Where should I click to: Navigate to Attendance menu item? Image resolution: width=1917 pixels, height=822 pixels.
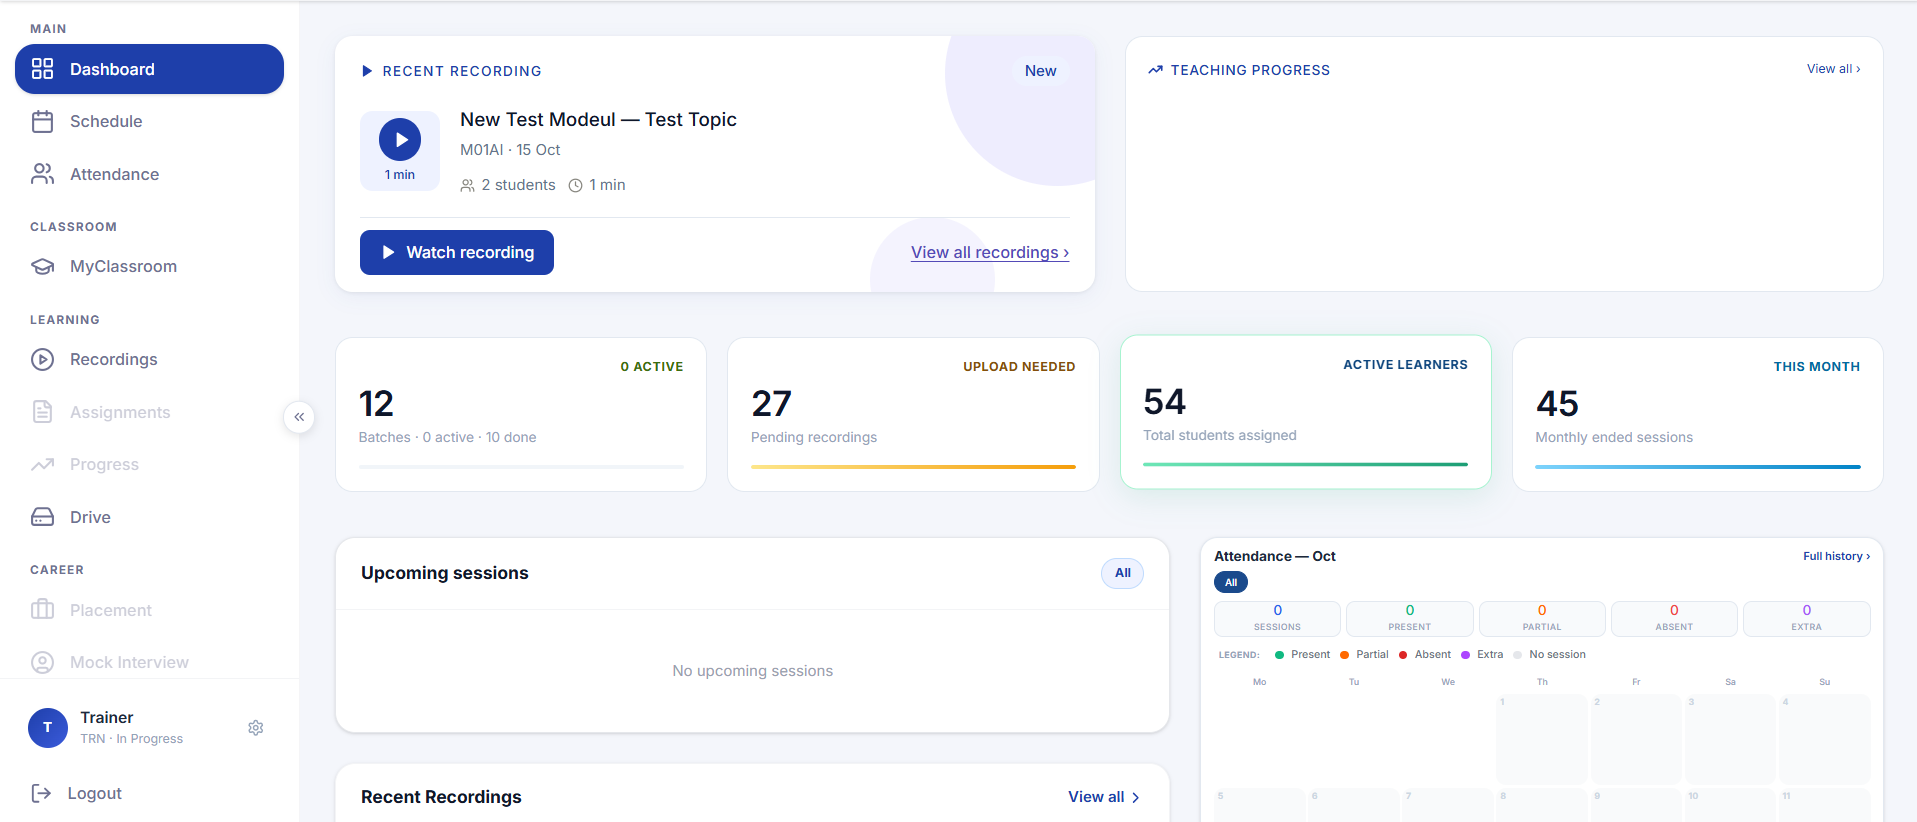149,174
